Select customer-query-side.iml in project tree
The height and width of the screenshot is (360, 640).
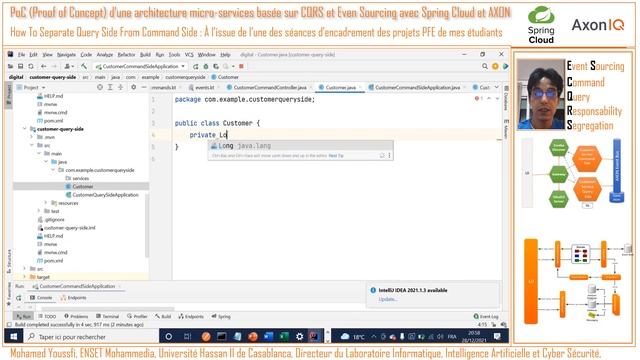pyautogui.click(x=67, y=228)
